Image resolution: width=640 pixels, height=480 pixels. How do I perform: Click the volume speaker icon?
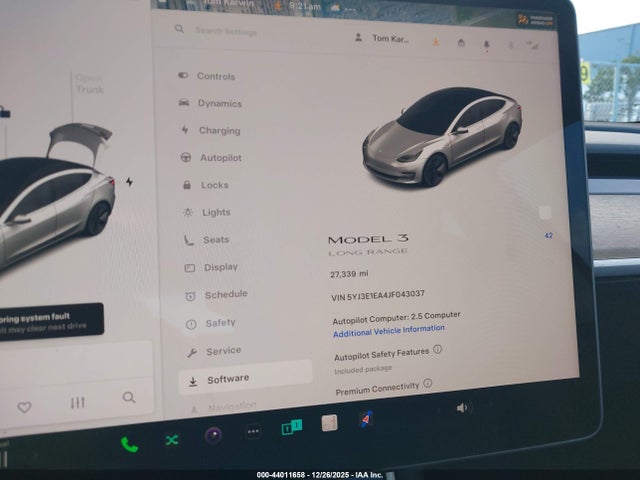(462, 408)
